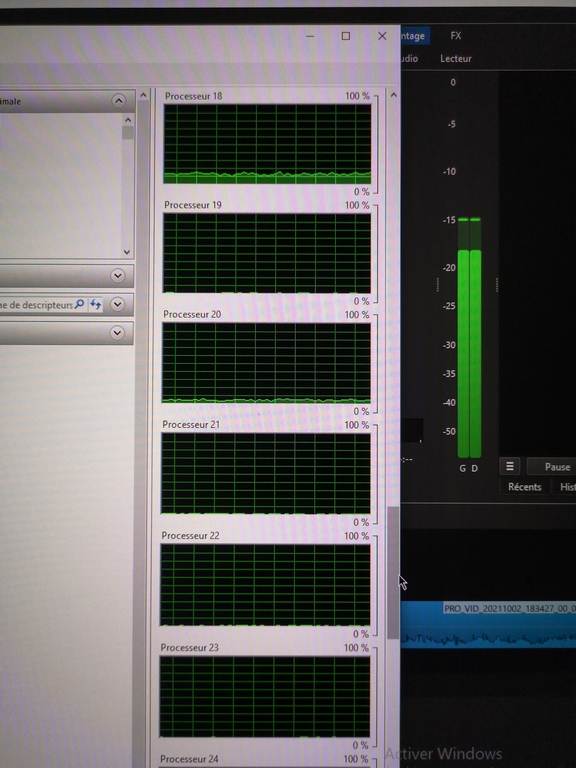Select the Processeur 22 usage graph
This screenshot has width=576, height=768.
(265, 585)
